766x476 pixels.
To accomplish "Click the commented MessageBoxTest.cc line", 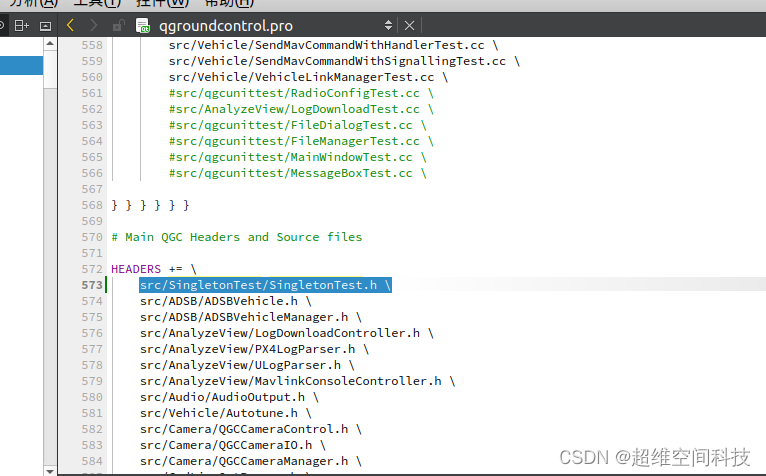I will coord(297,173).
